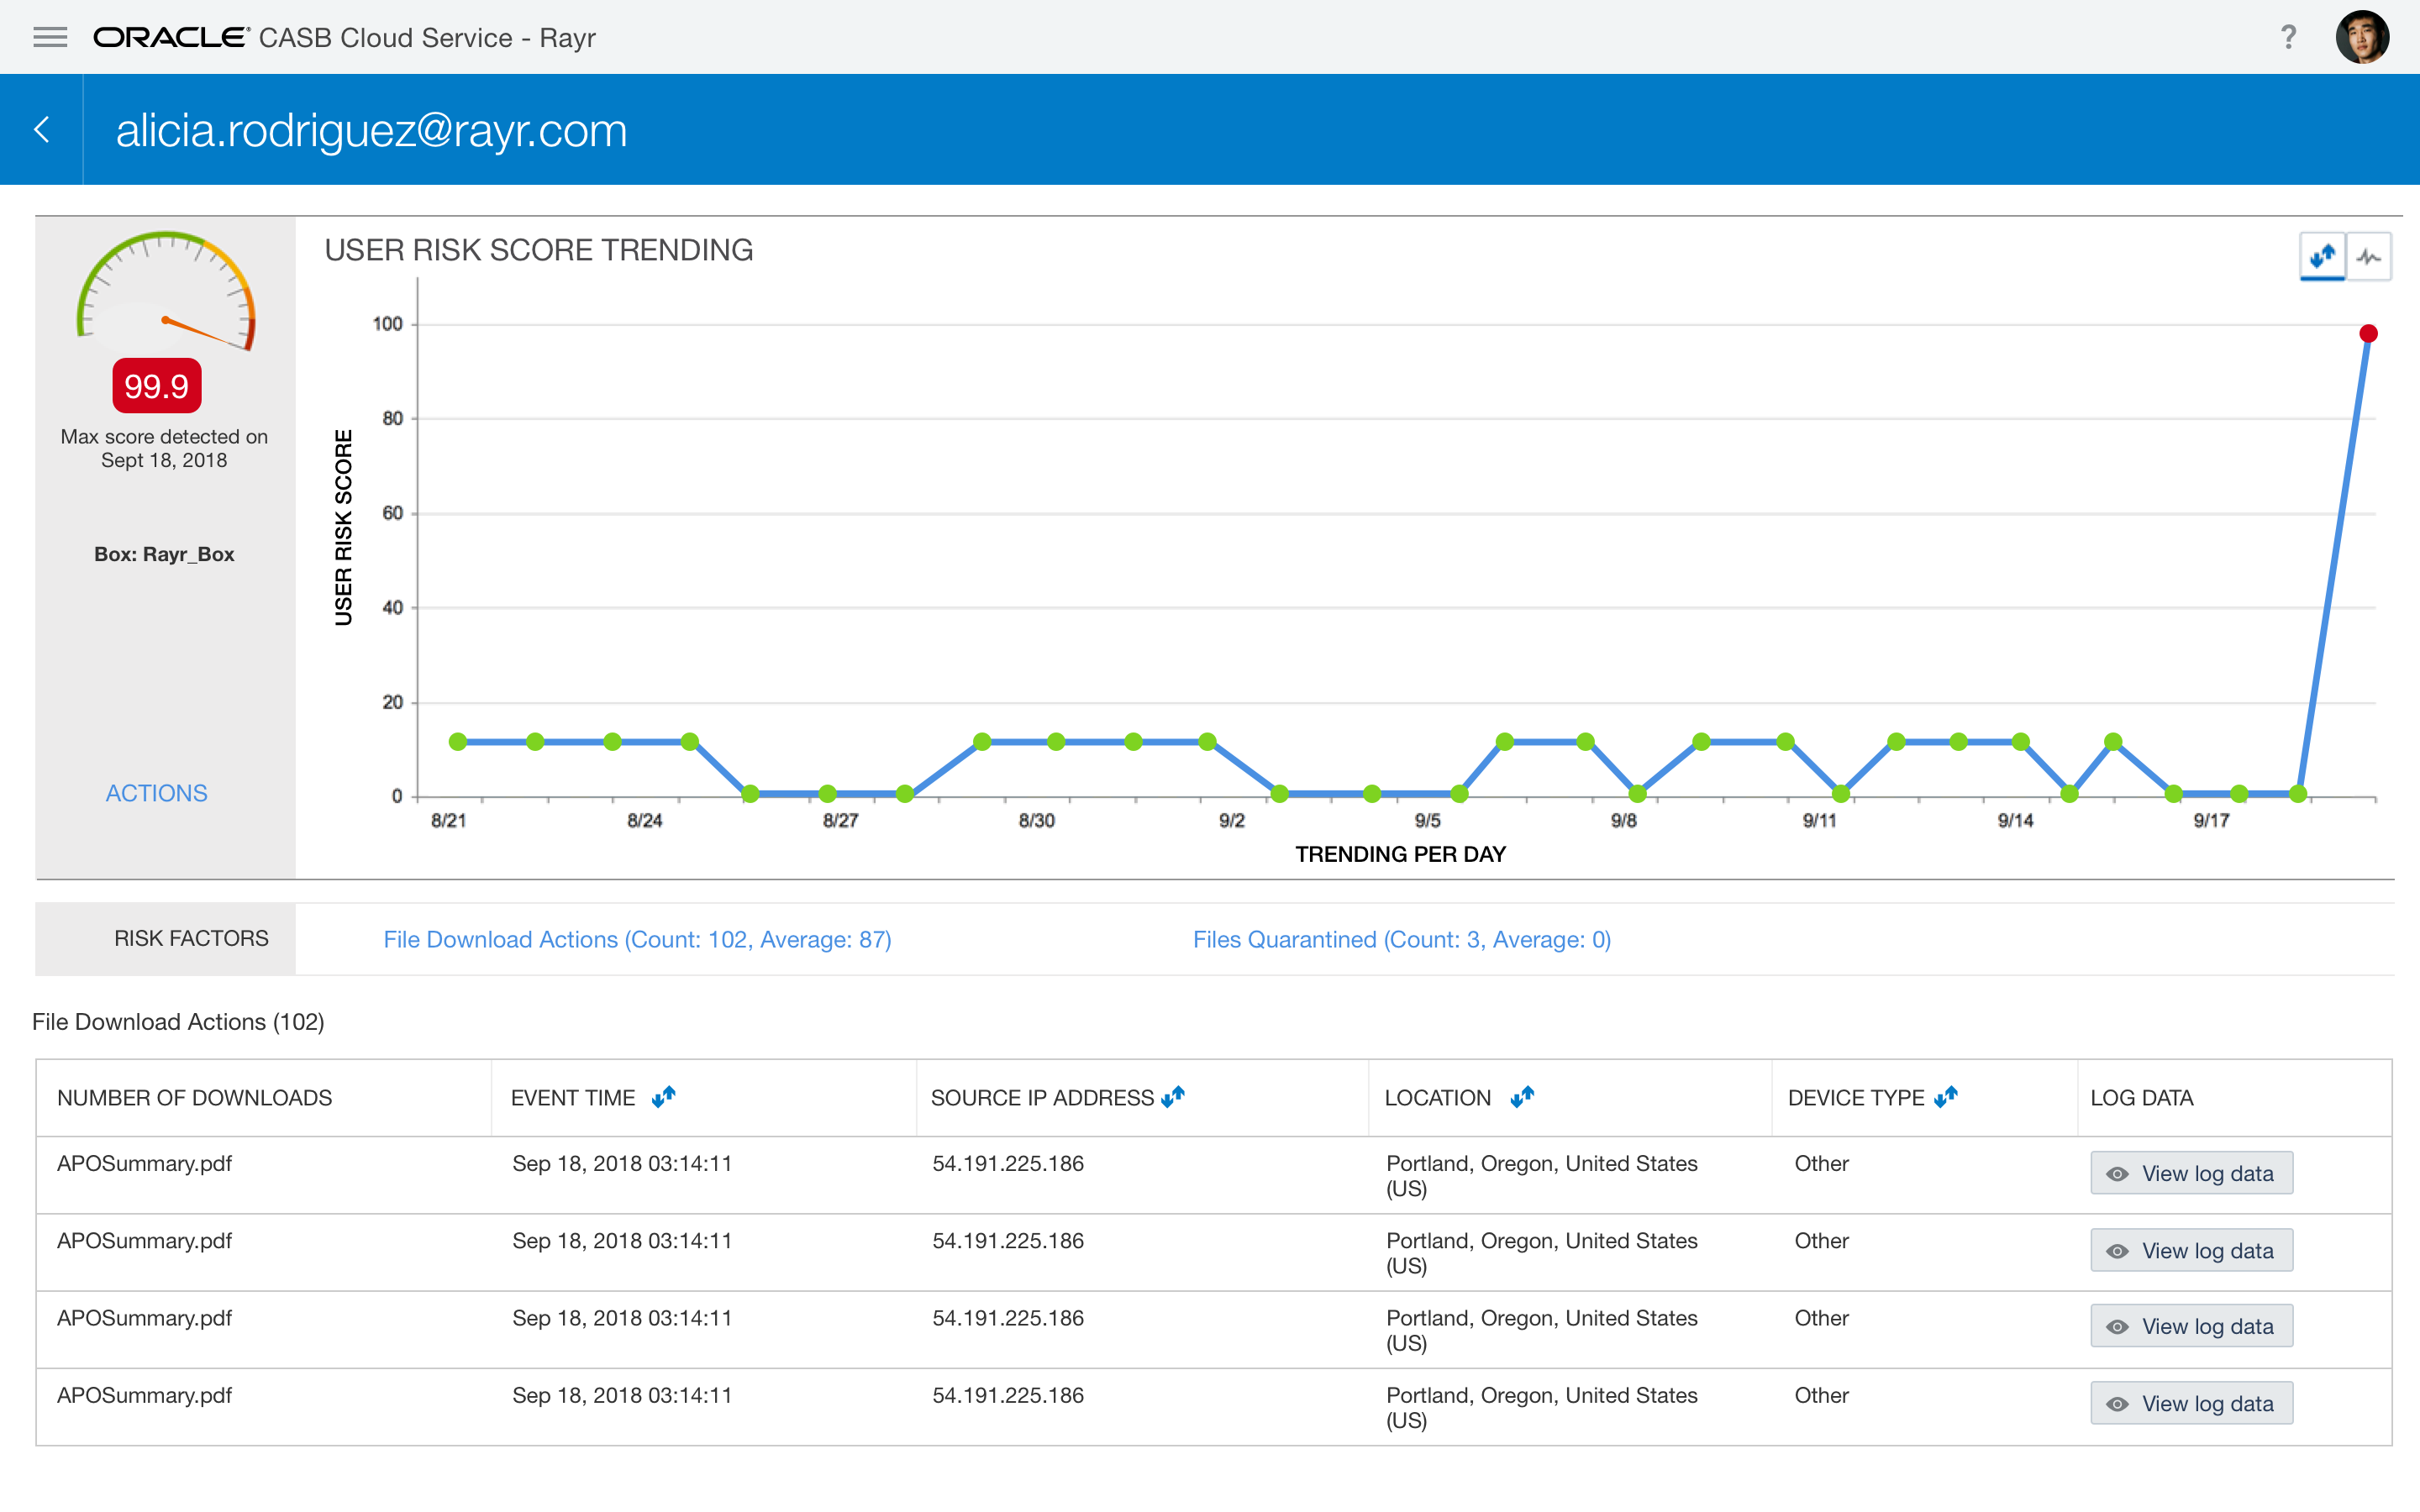Switch chart to the pulse line view
Screen dimensions: 2420x1512
2368,257
